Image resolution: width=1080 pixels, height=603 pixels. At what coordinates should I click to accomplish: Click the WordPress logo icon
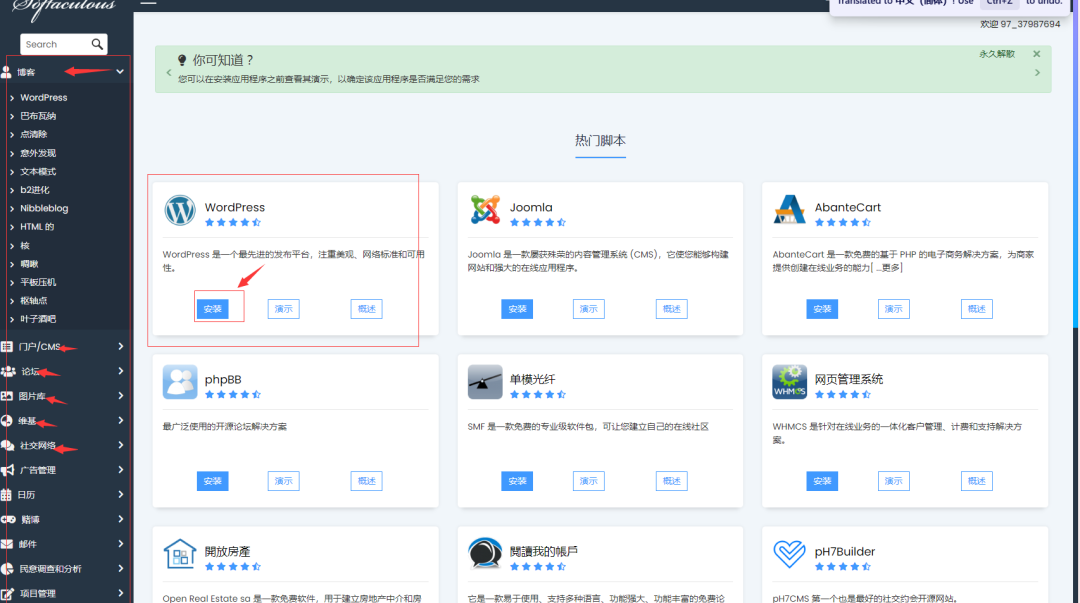pos(181,211)
